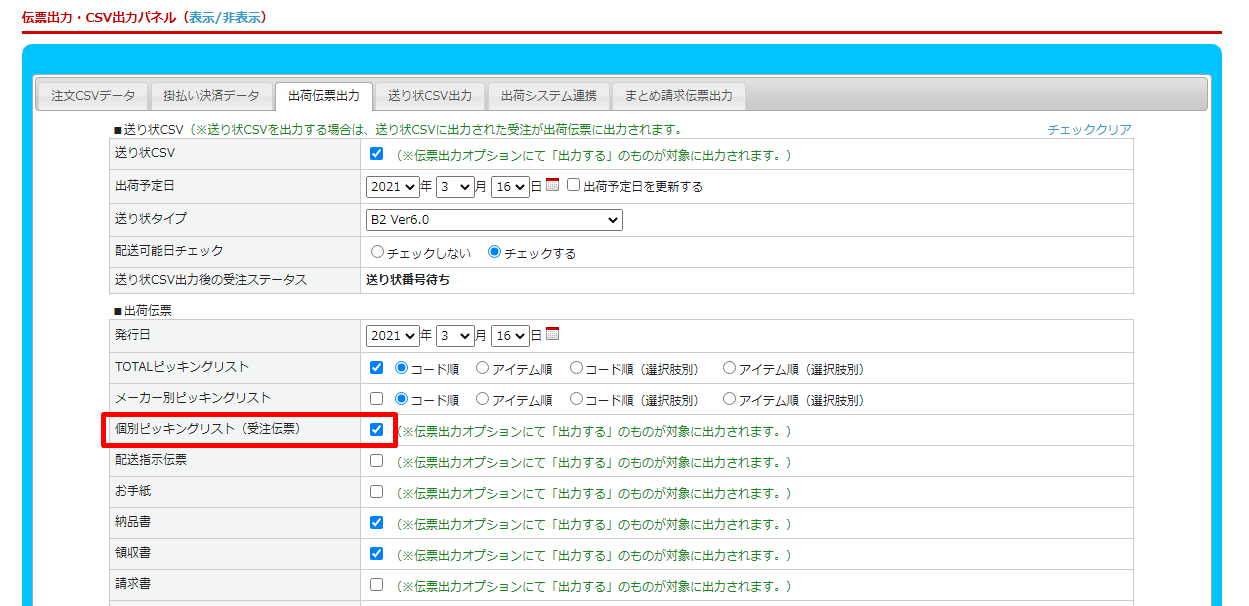Open calendar icon next to 出荷予定日
Image resolution: width=1249 pixels, height=606 pixels.
coord(552,185)
